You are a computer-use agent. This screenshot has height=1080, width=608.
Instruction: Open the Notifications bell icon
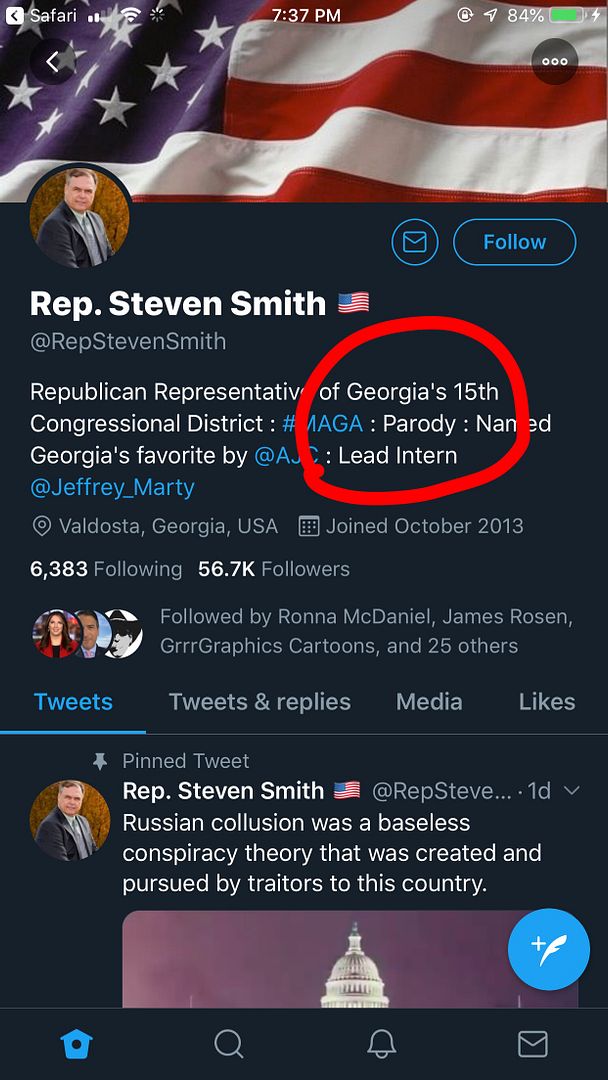pos(381,1044)
